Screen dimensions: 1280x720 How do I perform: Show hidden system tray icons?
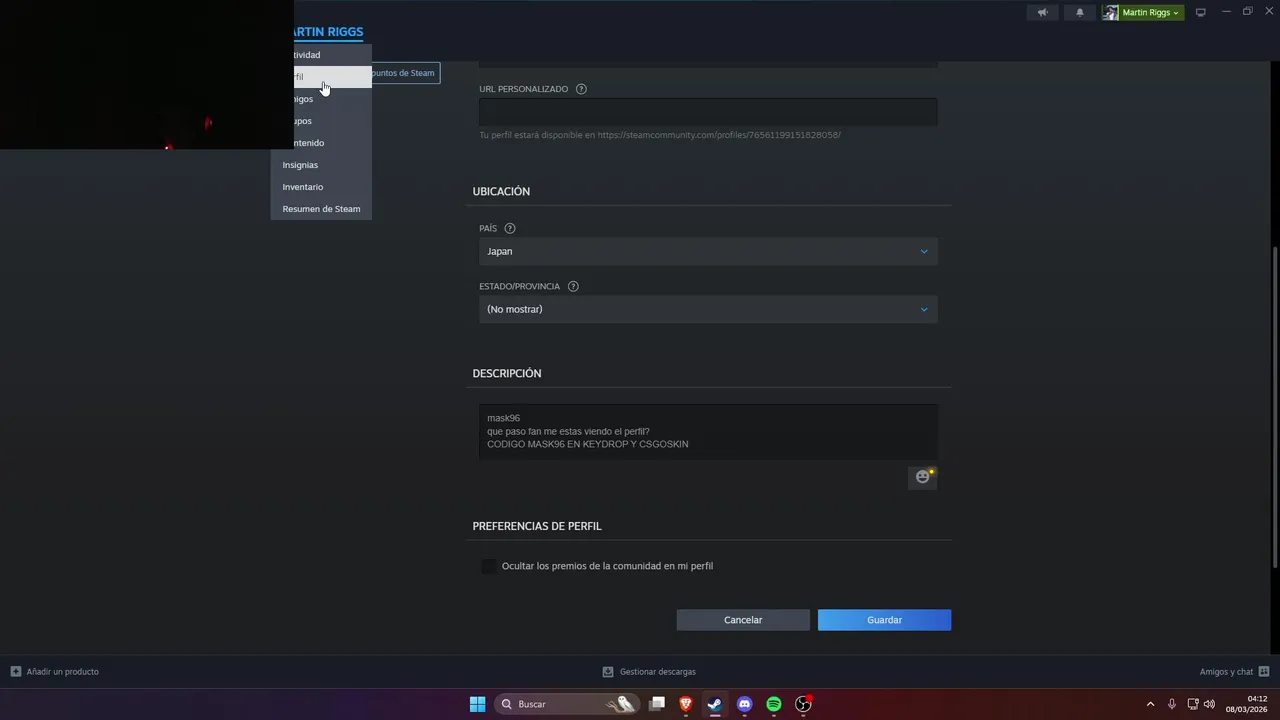point(1150,704)
